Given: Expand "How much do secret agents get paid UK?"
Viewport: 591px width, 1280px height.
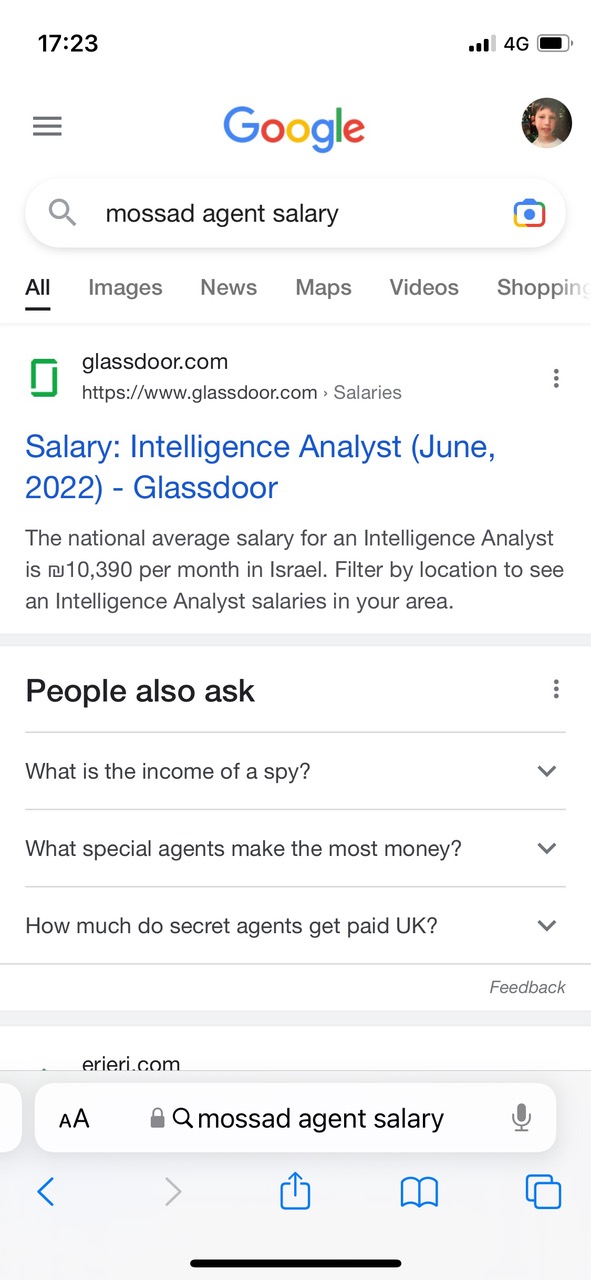Looking at the screenshot, I should pyautogui.click(x=295, y=925).
